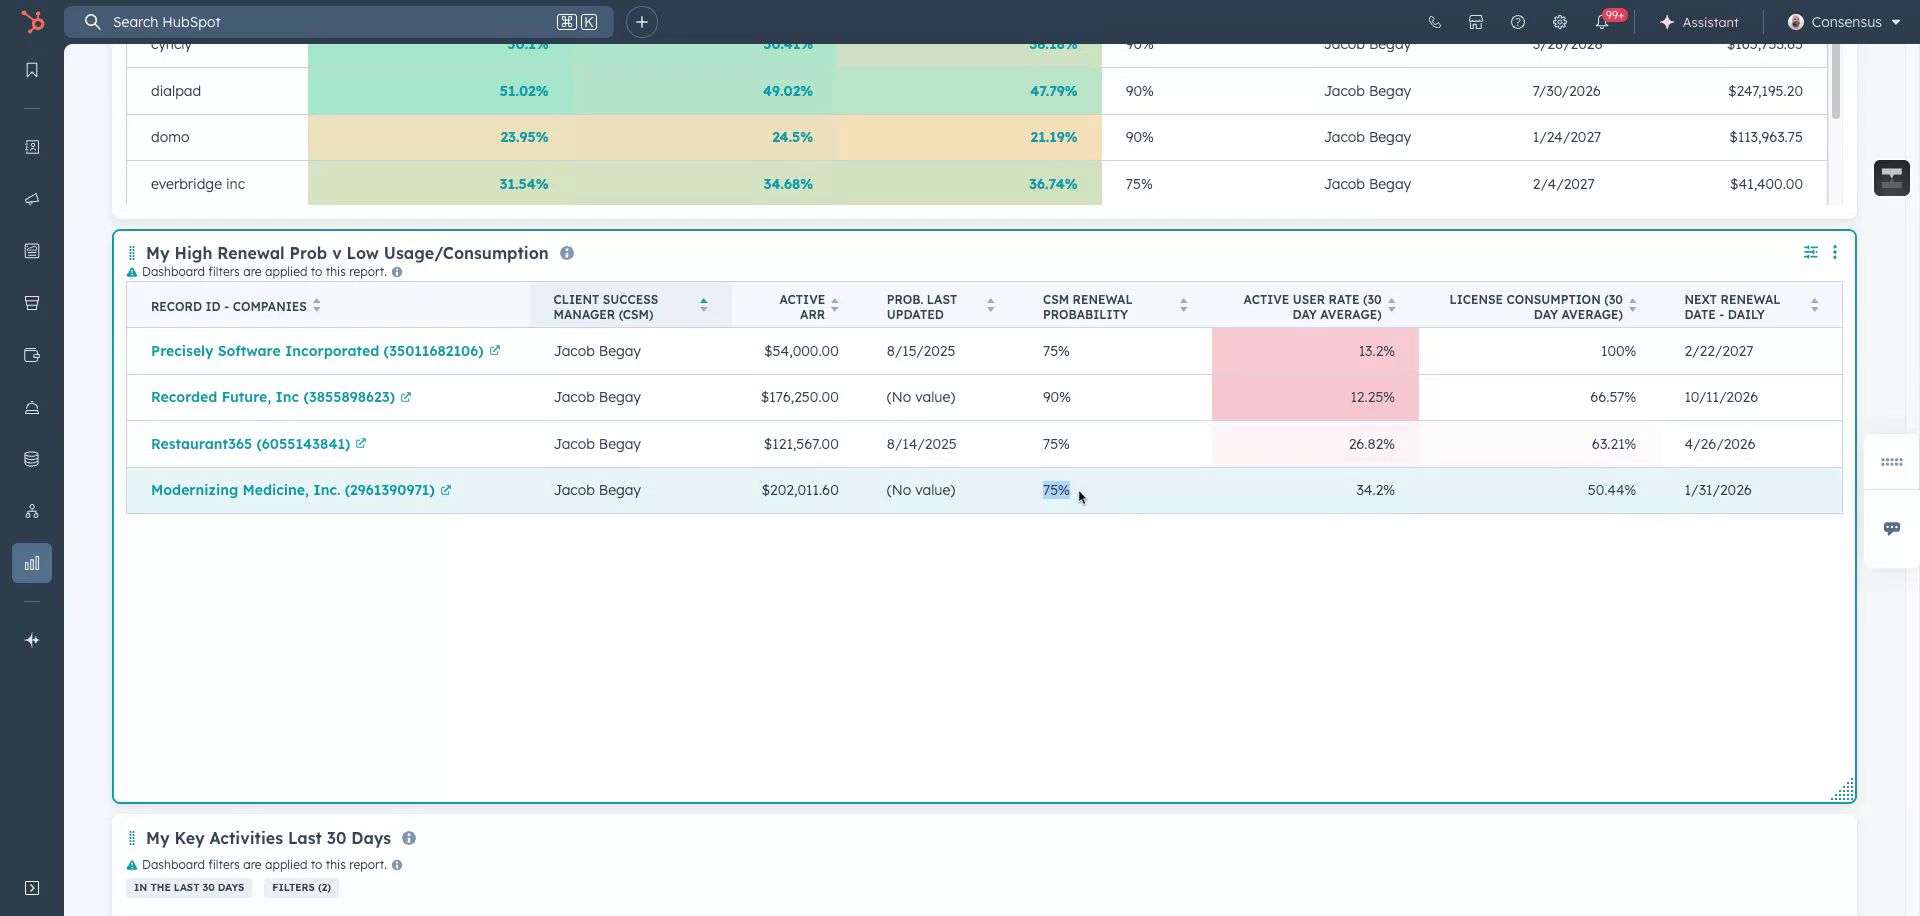Expand the collapsed sidebar via bottom chevron
Viewport: 1920px width, 916px height.
[33, 888]
